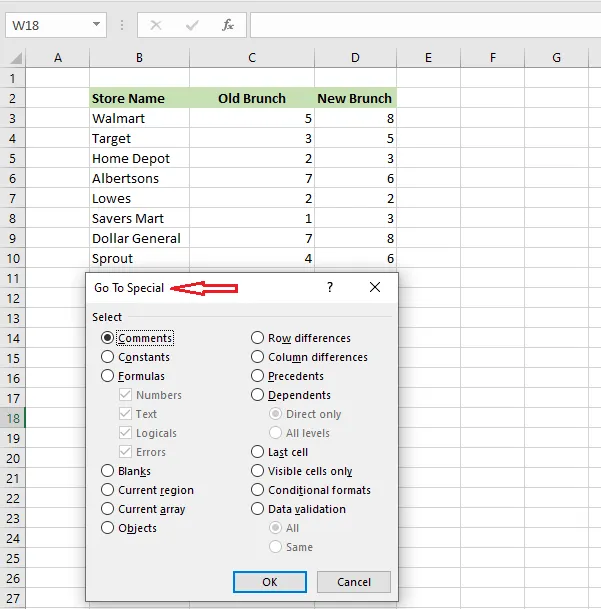Image resolution: width=601 pixels, height=609 pixels.
Task: Click row 10 header
Action: pos(13,258)
